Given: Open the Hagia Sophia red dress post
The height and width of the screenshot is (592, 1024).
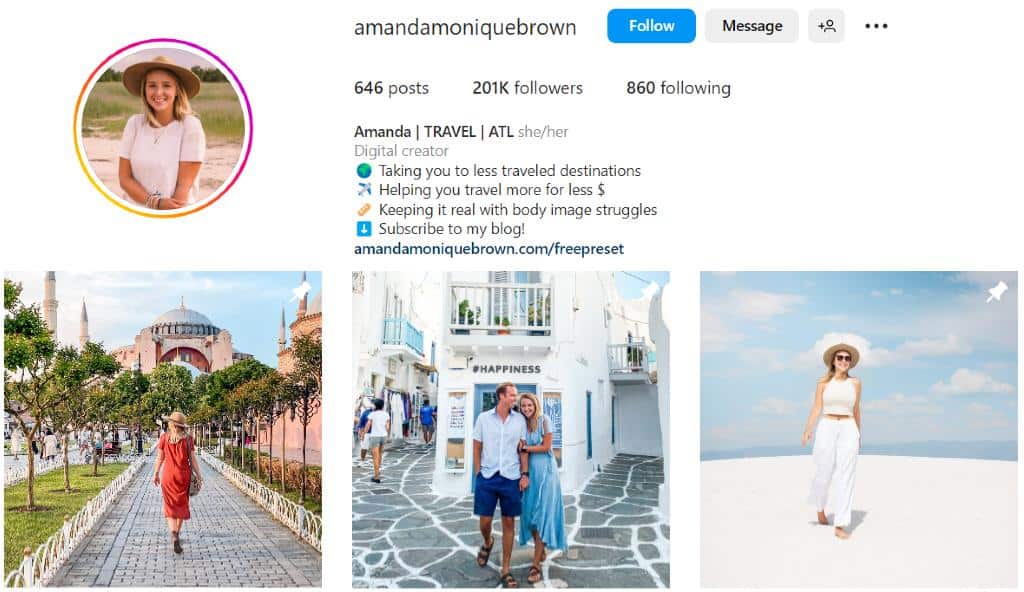Looking at the screenshot, I should tap(163, 429).
